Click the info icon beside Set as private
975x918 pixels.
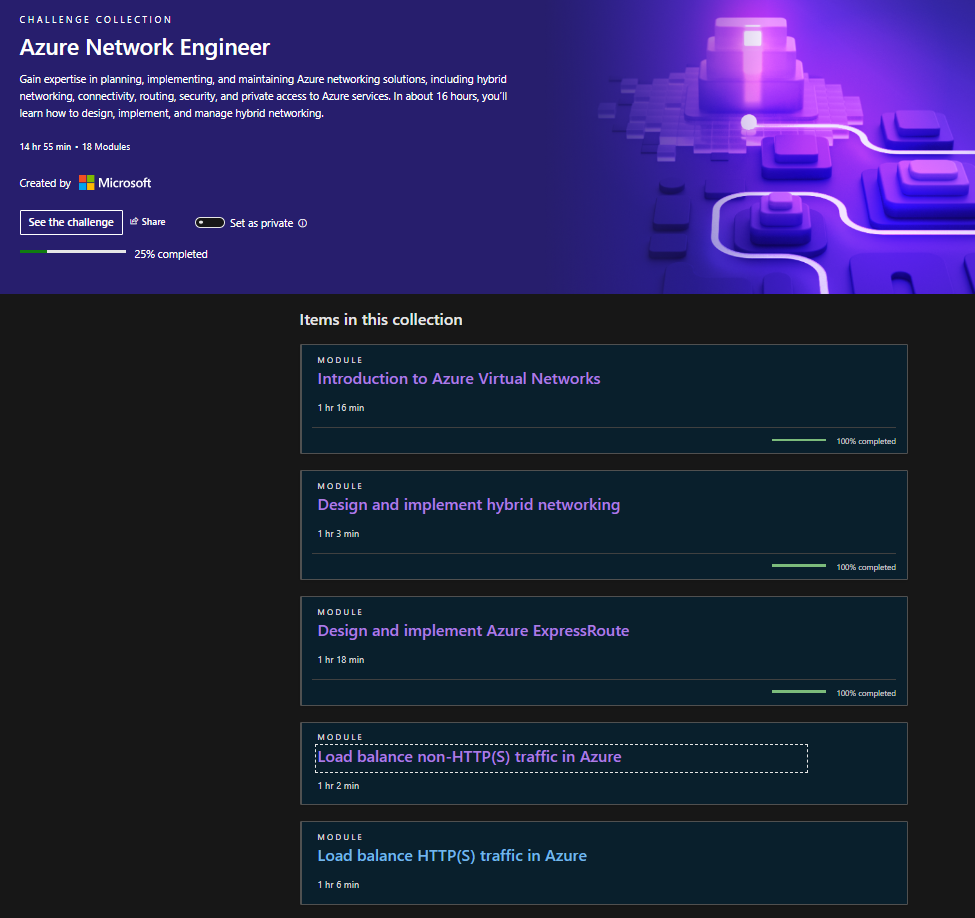click(x=302, y=223)
